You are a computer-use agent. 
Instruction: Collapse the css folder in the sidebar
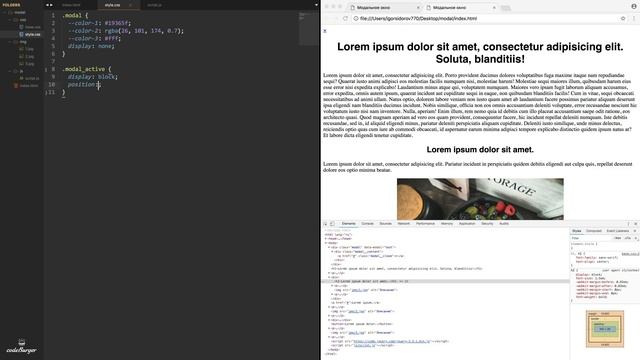10,20
